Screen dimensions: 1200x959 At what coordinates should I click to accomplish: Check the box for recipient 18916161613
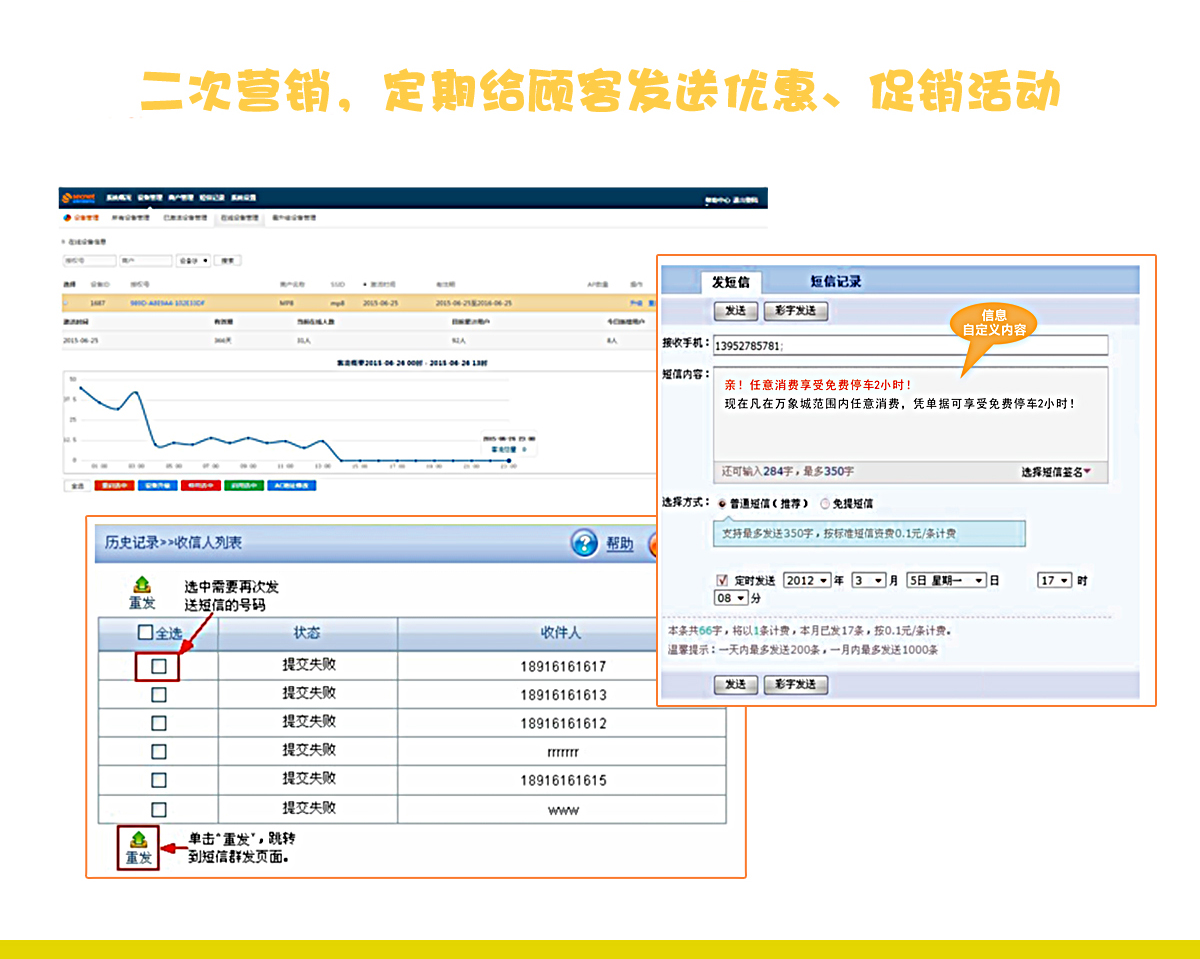(158, 695)
